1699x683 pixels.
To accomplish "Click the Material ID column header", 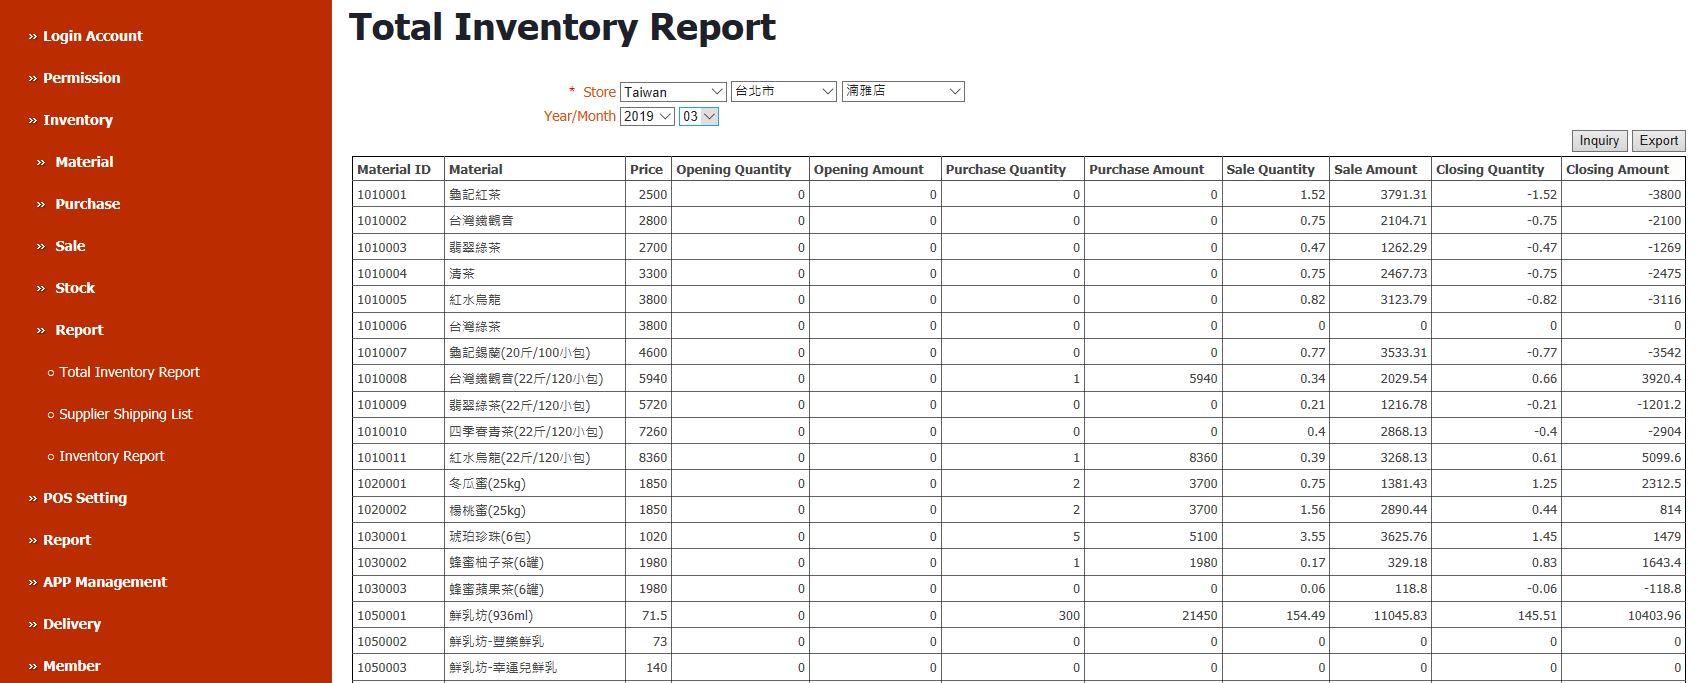I will [x=398, y=169].
